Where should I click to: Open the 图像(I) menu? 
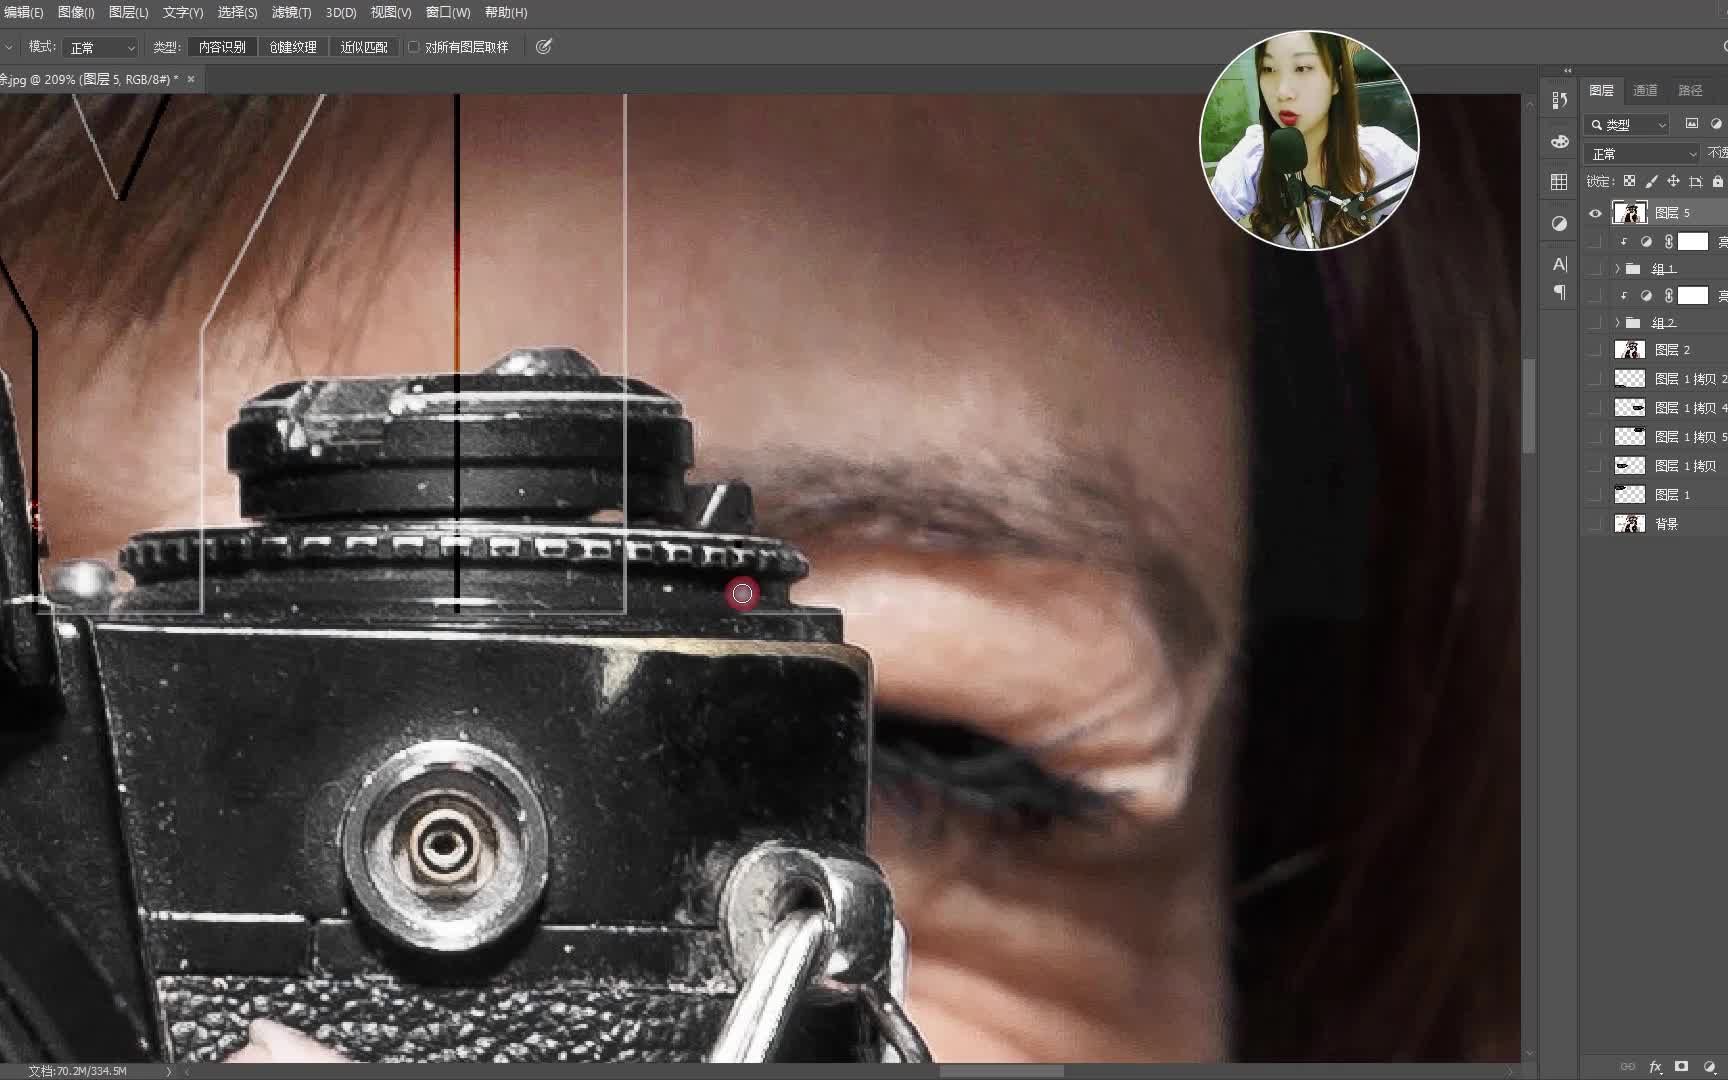click(76, 12)
